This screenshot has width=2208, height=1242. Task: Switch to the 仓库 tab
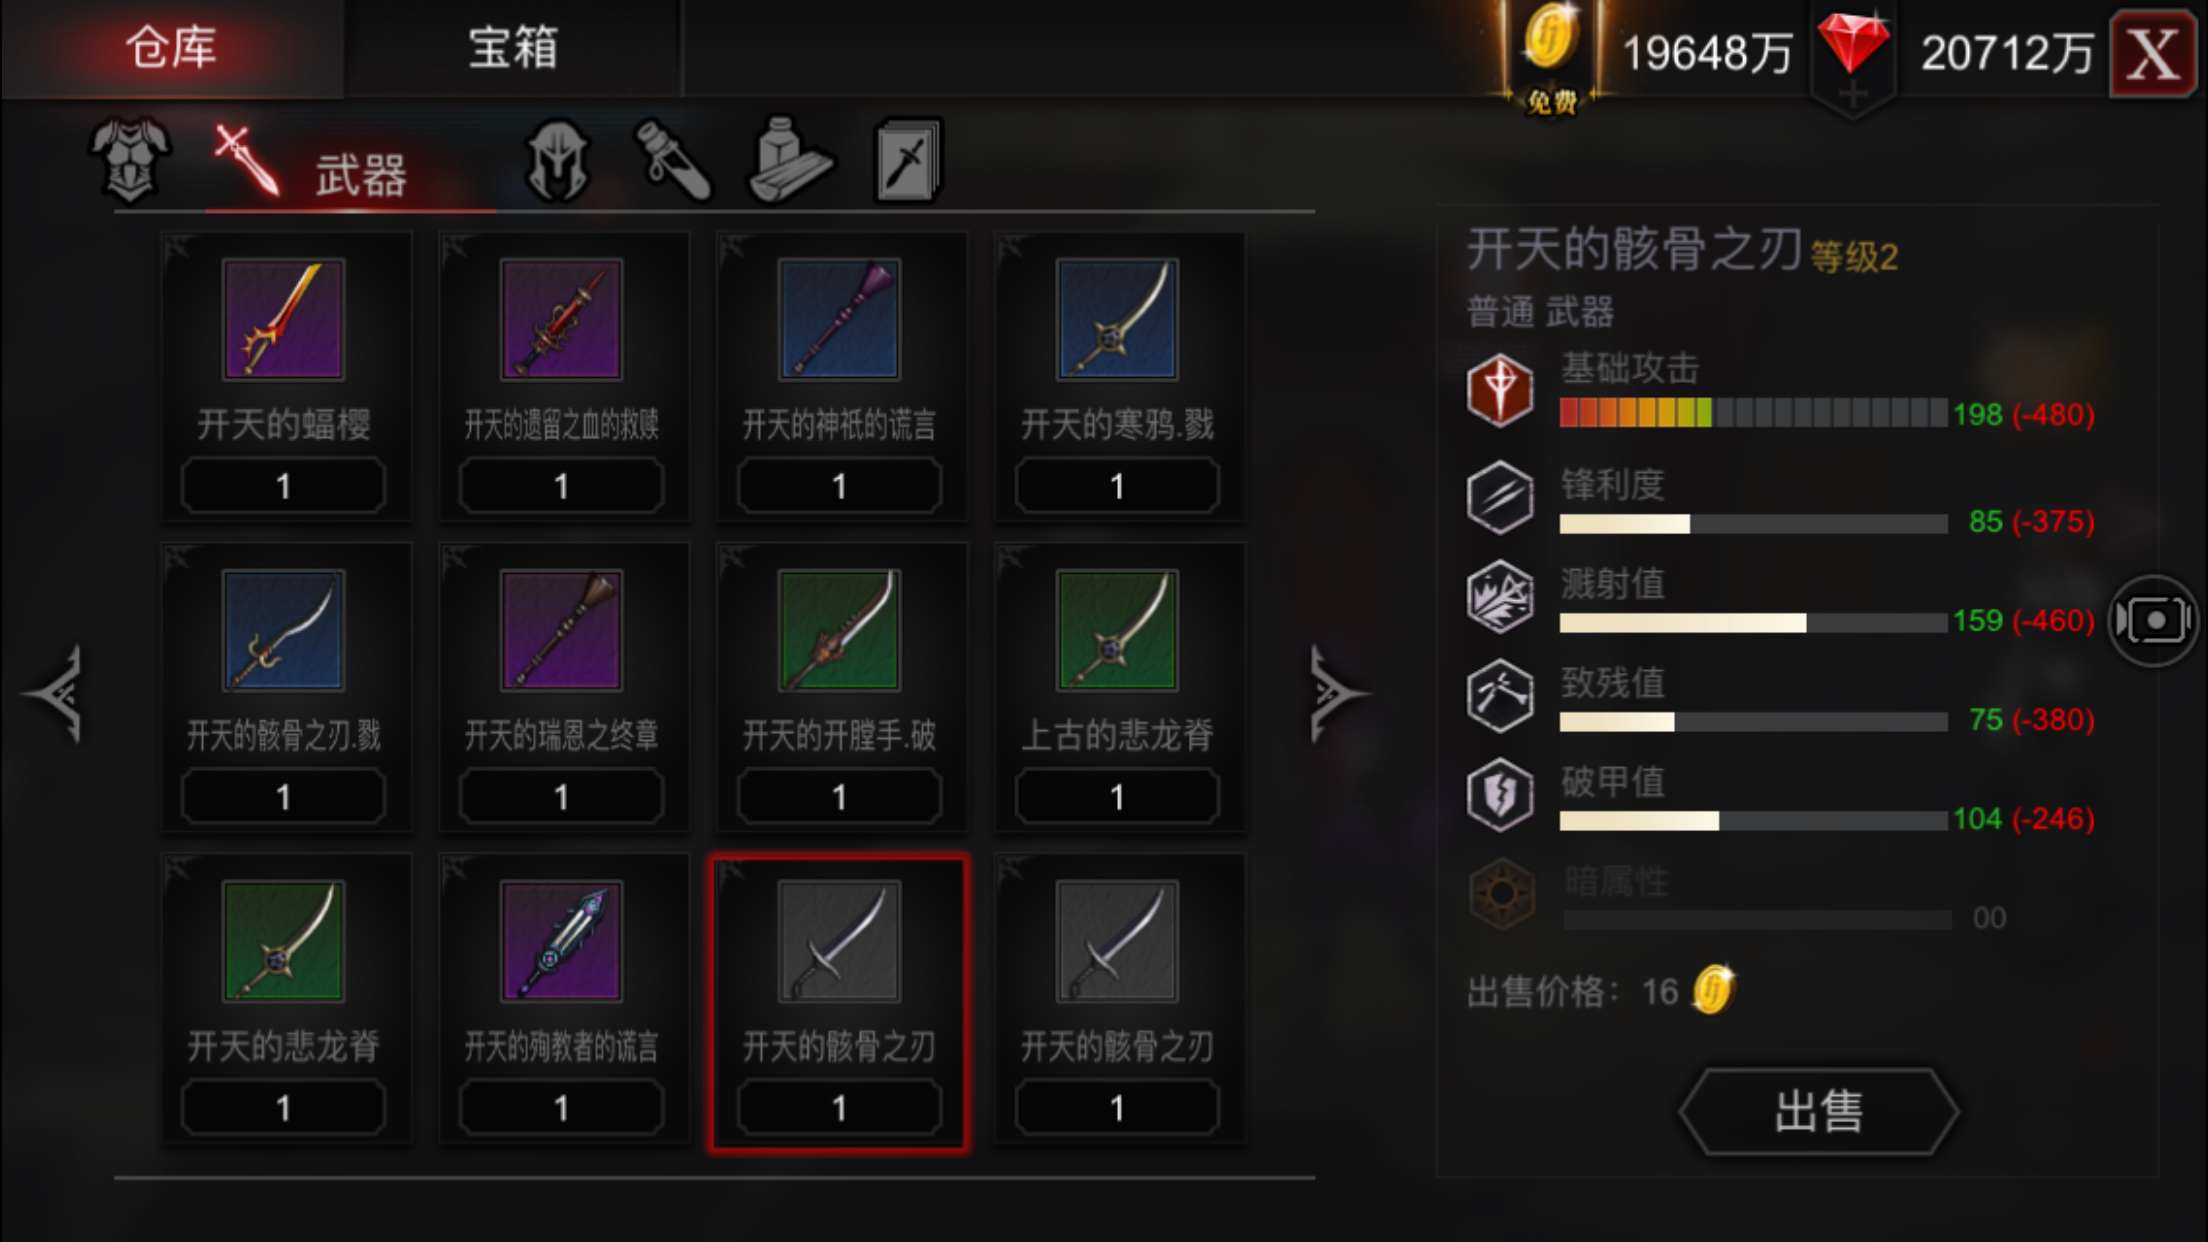pyautogui.click(x=172, y=48)
